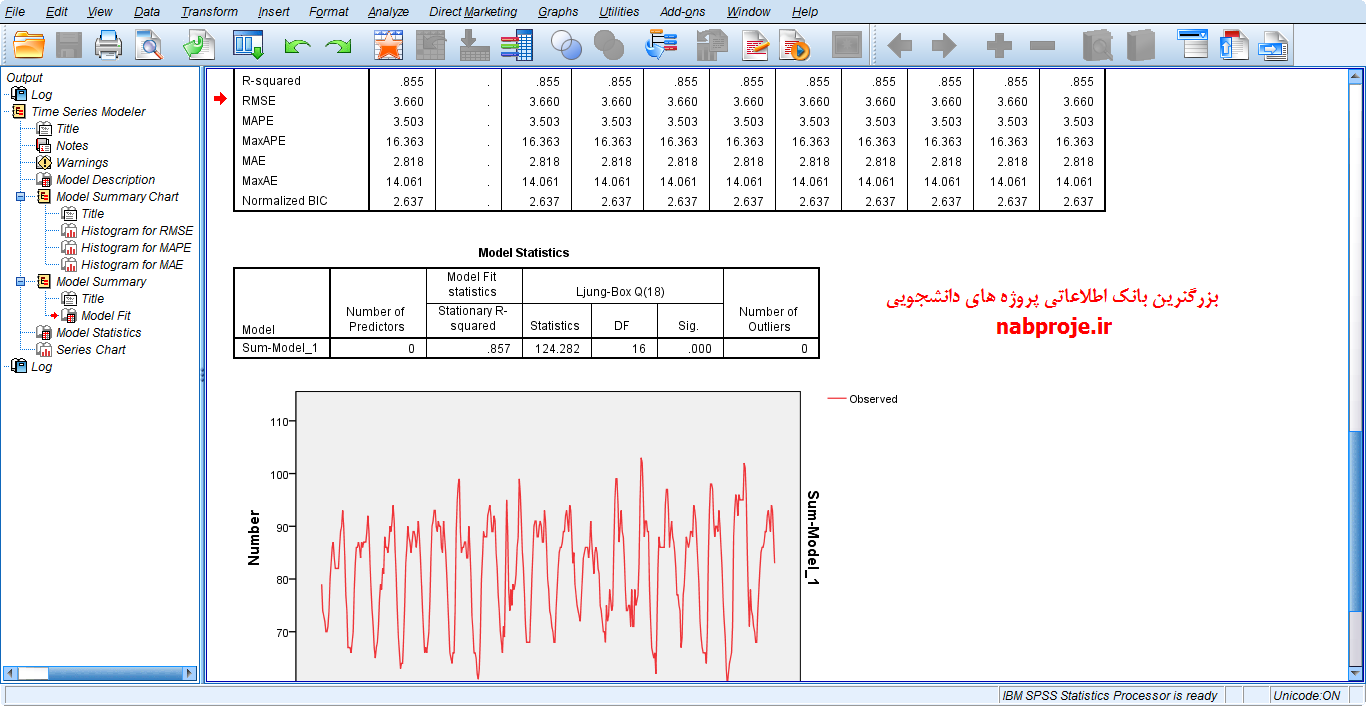The height and width of the screenshot is (706, 1366).
Task: Click the Hide closed-book outline icon
Action: coord(1140,45)
